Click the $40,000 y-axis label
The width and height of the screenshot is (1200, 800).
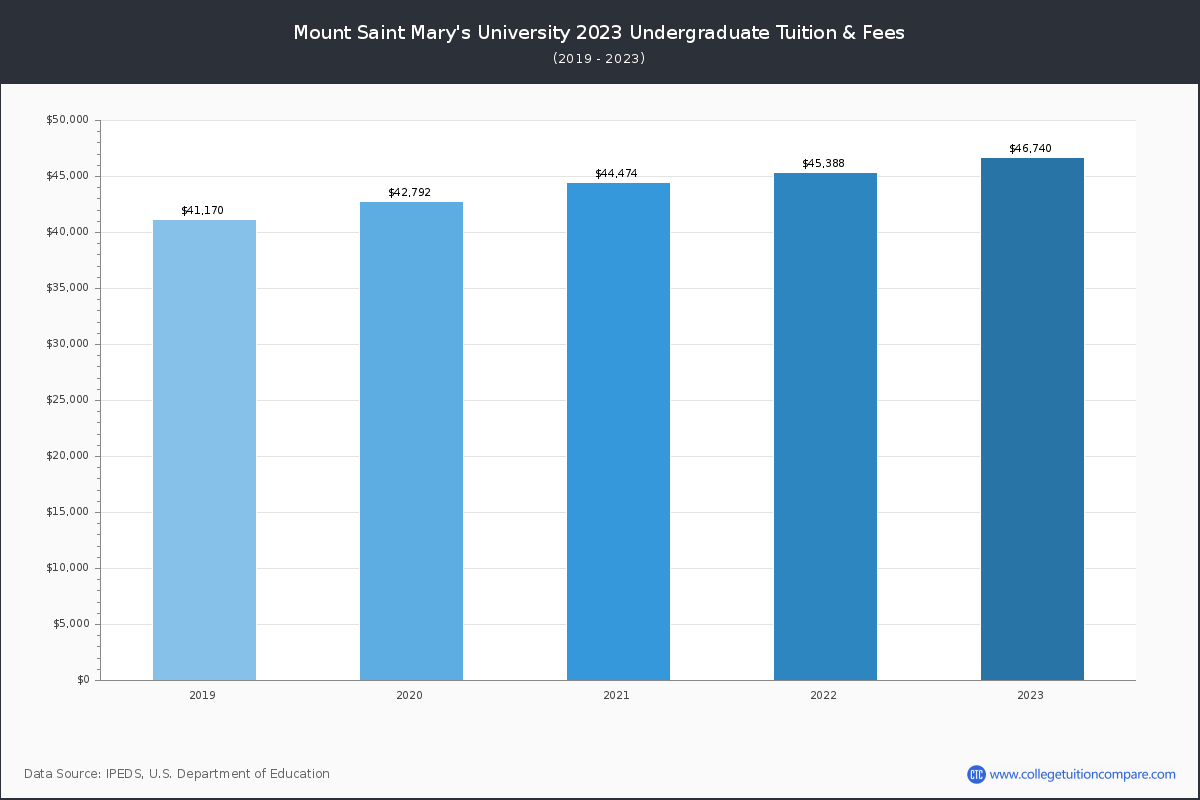click(68, 232)
